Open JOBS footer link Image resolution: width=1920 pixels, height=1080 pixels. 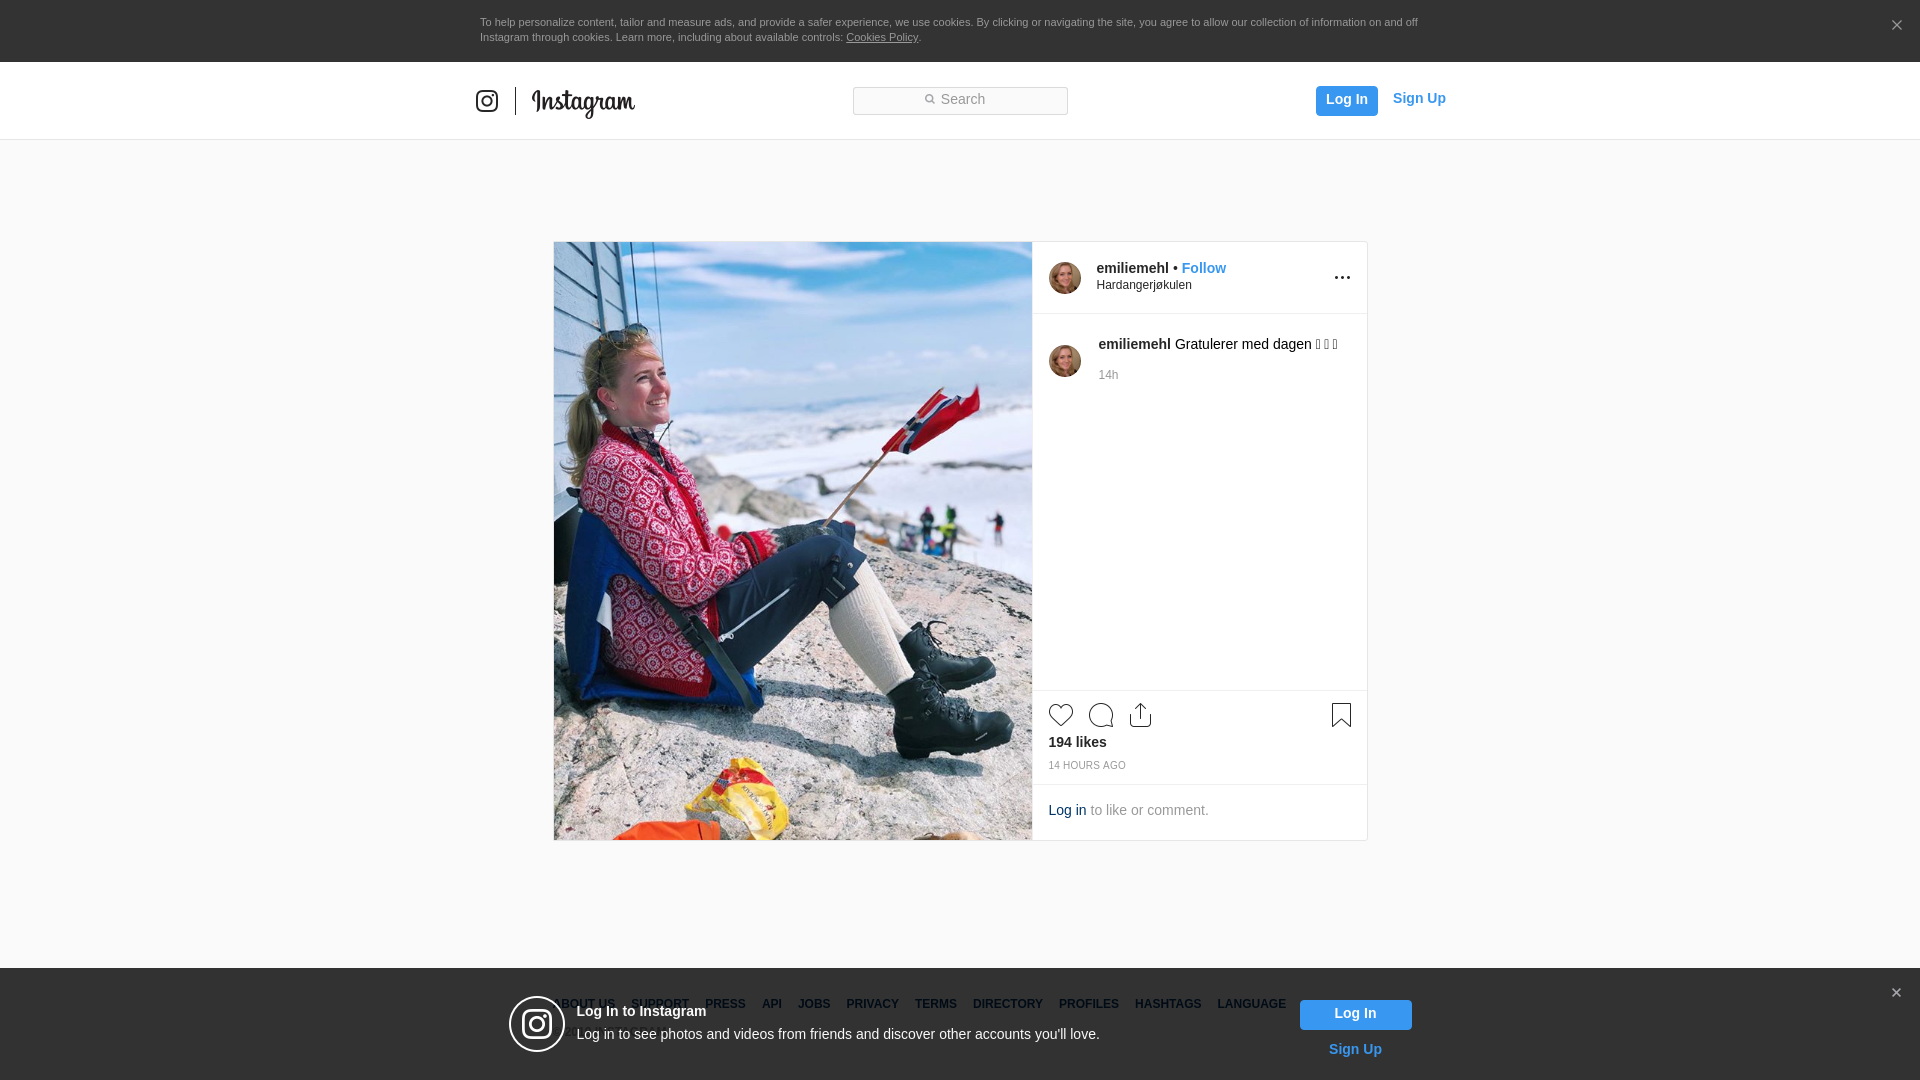click(x=814, y=1004)
